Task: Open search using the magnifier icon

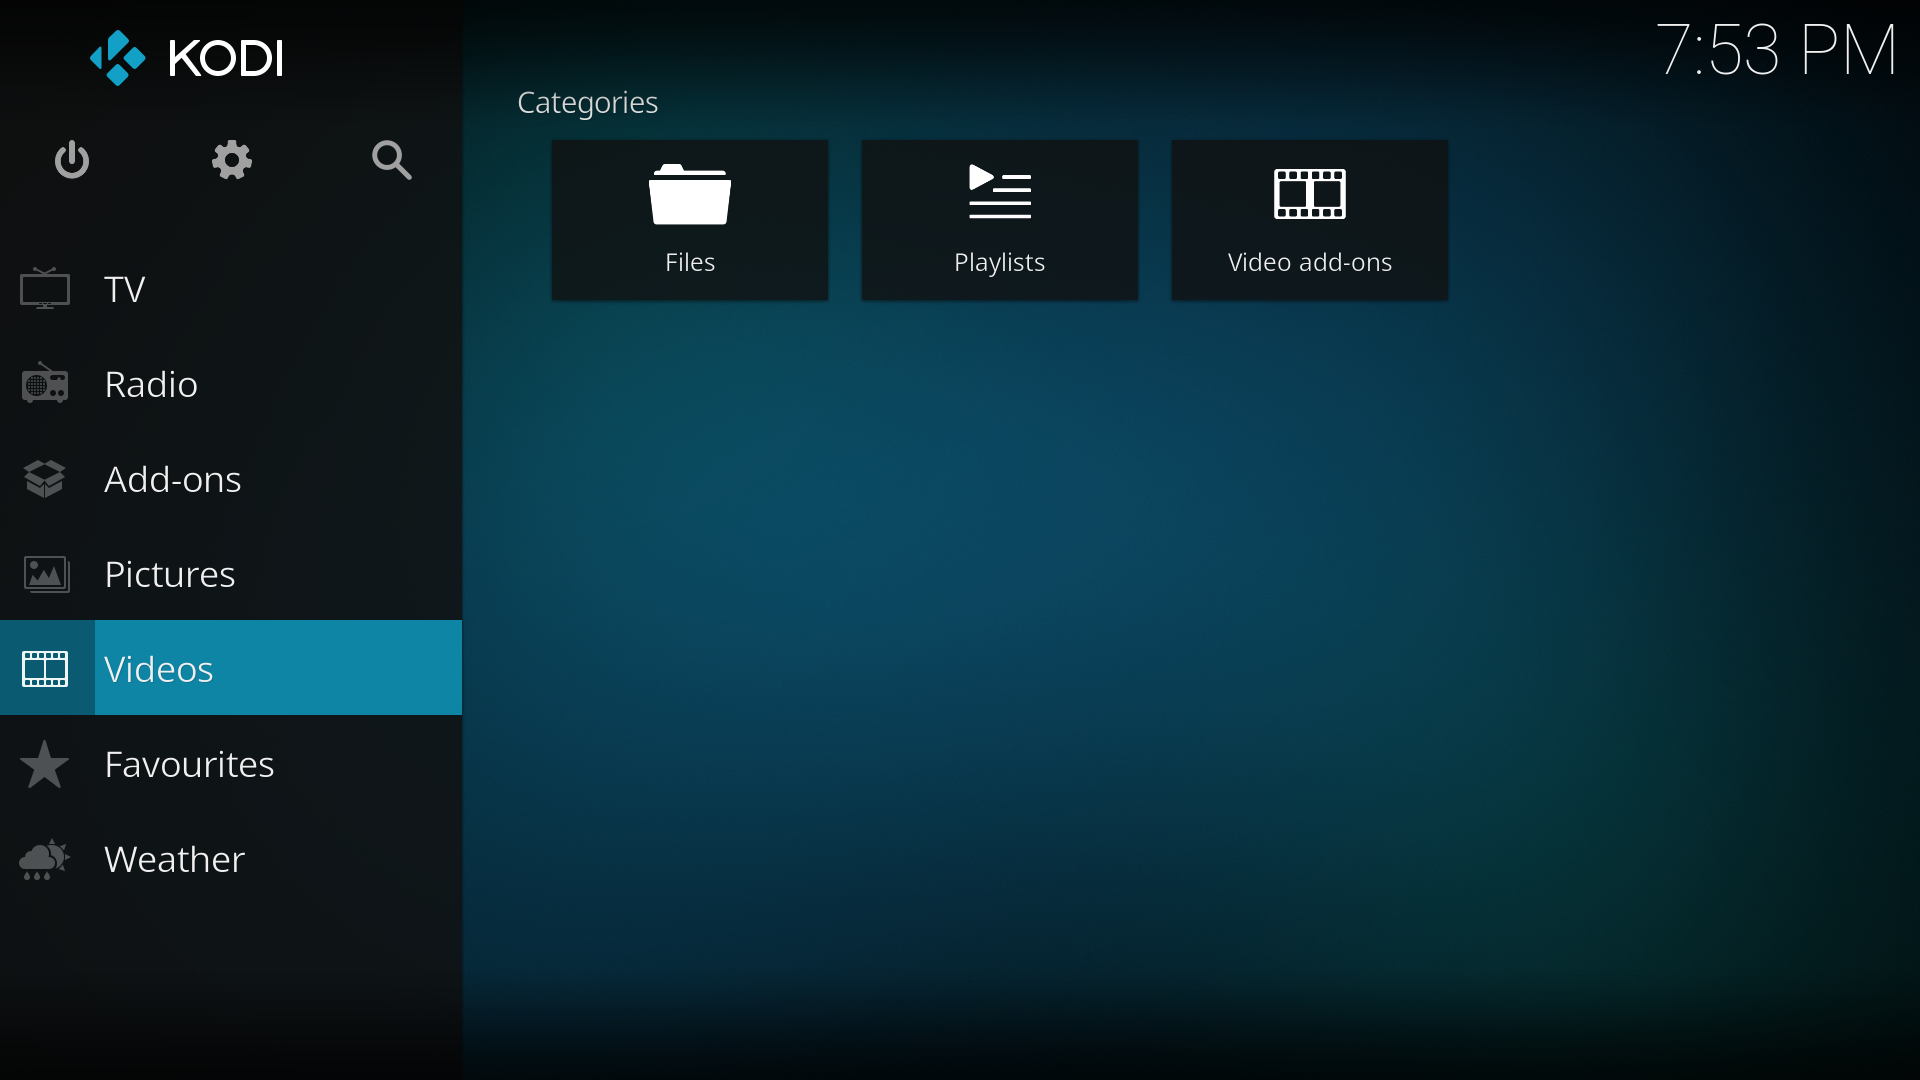Action: (x=391, y=160)
